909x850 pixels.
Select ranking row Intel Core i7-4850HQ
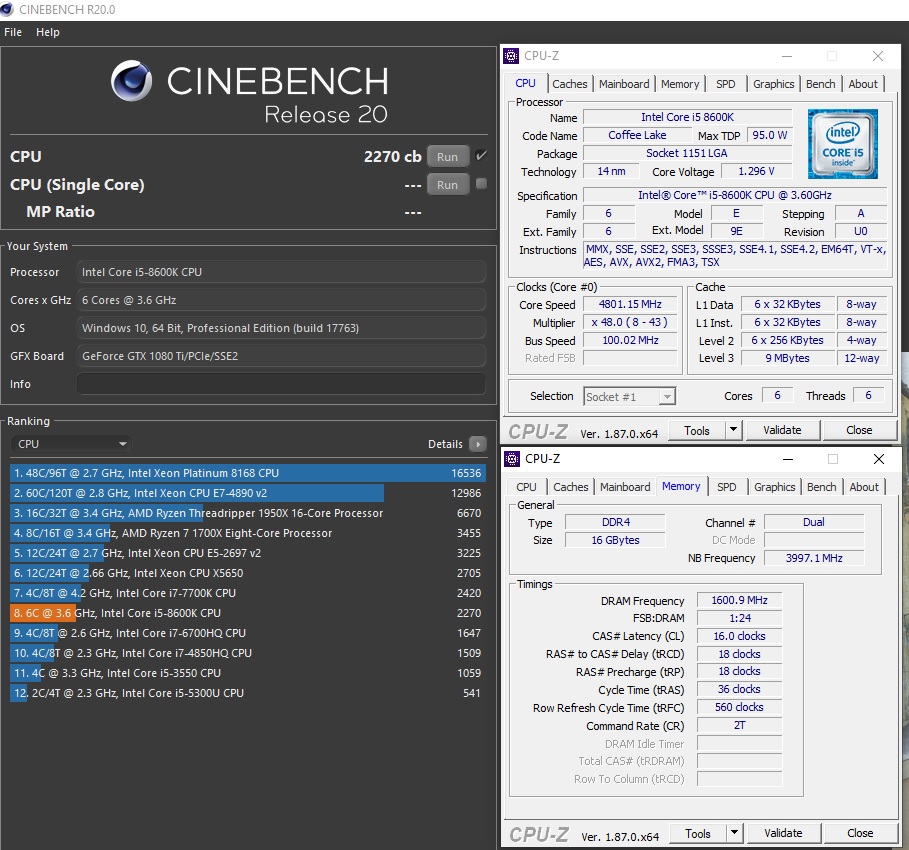(x=248, y=653)
